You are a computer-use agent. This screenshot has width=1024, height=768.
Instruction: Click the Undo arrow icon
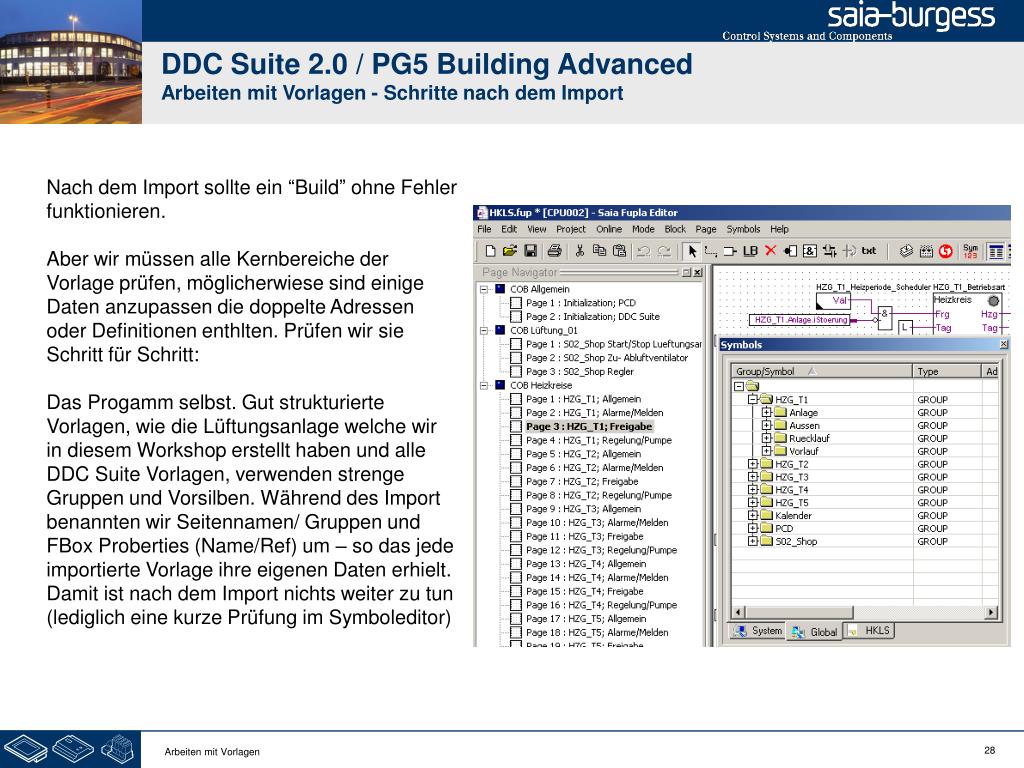tap(643, 251)
